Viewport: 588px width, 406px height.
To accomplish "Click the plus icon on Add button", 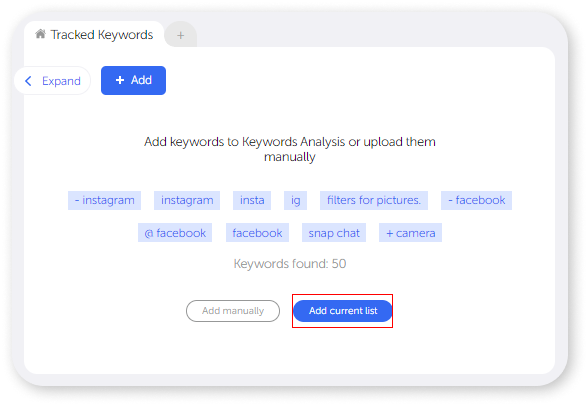I will click(x=120, y=80).
